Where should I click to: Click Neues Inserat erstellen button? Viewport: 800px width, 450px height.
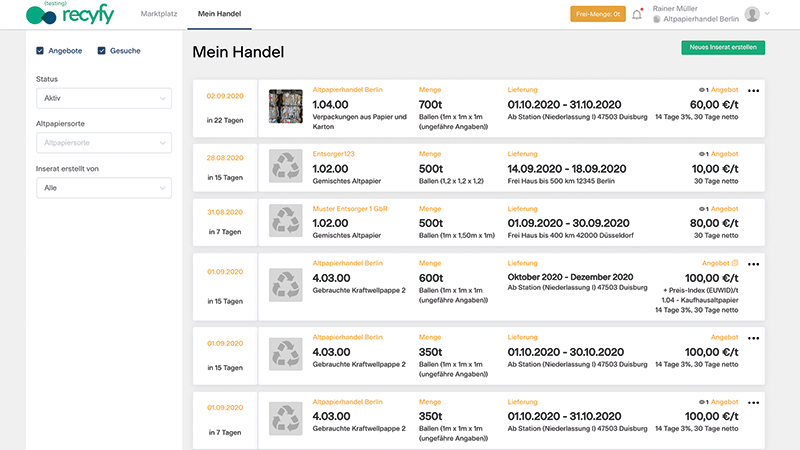(x=723, y=47)
